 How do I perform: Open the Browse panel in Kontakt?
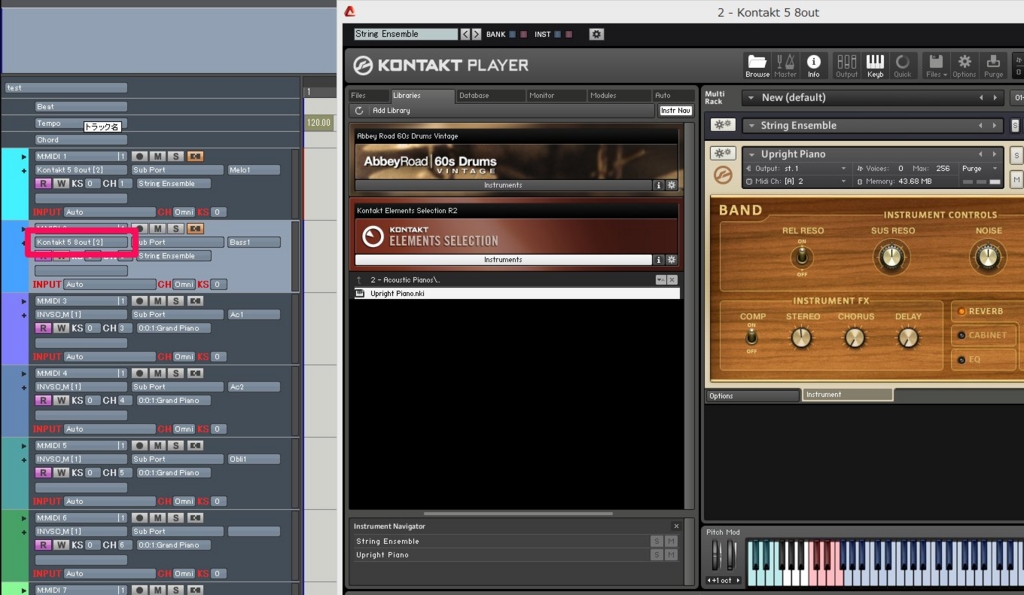click(x=757, y=65)
